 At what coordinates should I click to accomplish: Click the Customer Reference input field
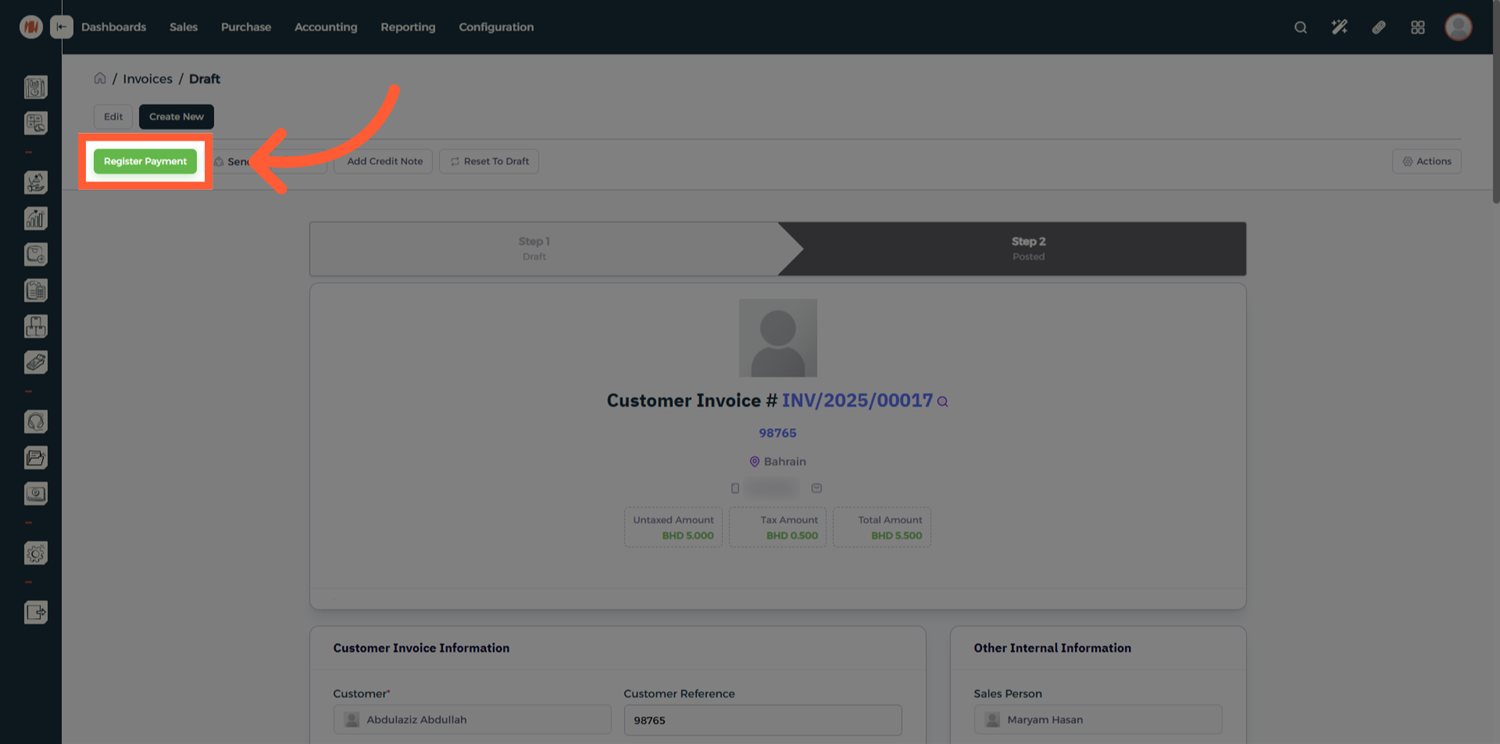[x=762, y=720]
